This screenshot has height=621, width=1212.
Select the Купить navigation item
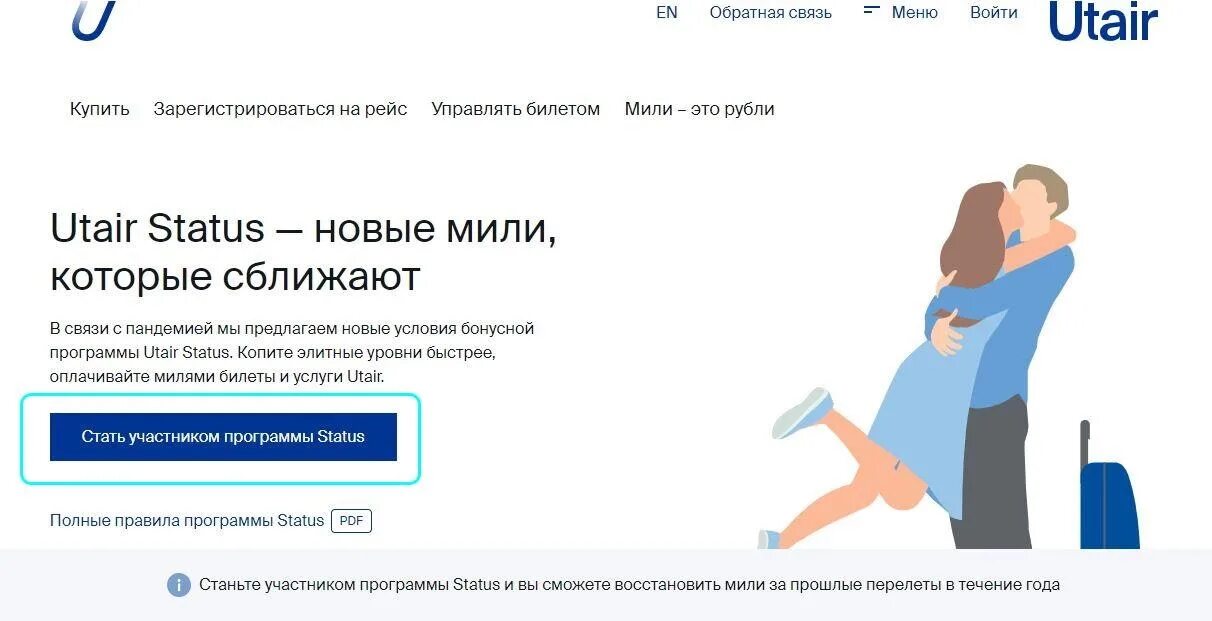point(100,109)
